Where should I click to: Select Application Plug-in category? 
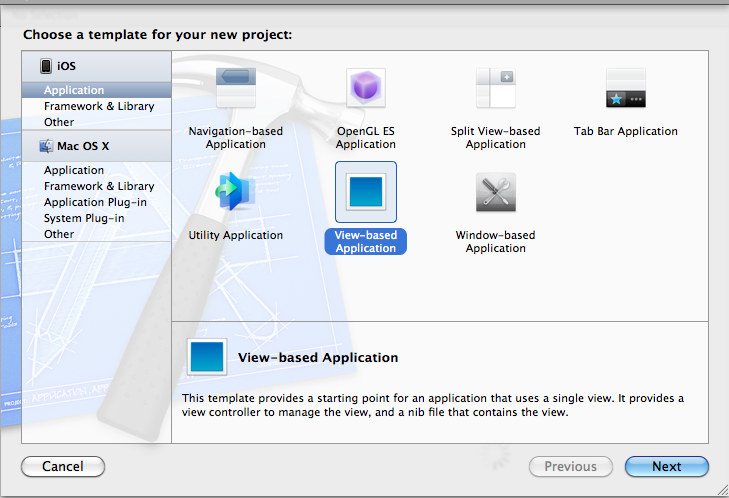click(x=97, y=202)
